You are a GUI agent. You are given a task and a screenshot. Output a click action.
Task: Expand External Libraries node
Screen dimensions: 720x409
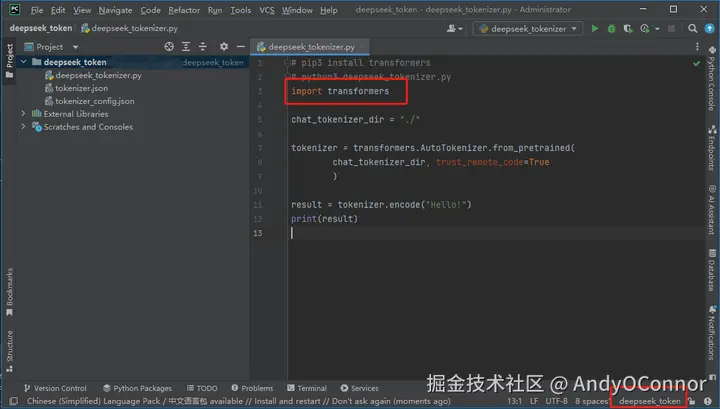pos(23,113)
